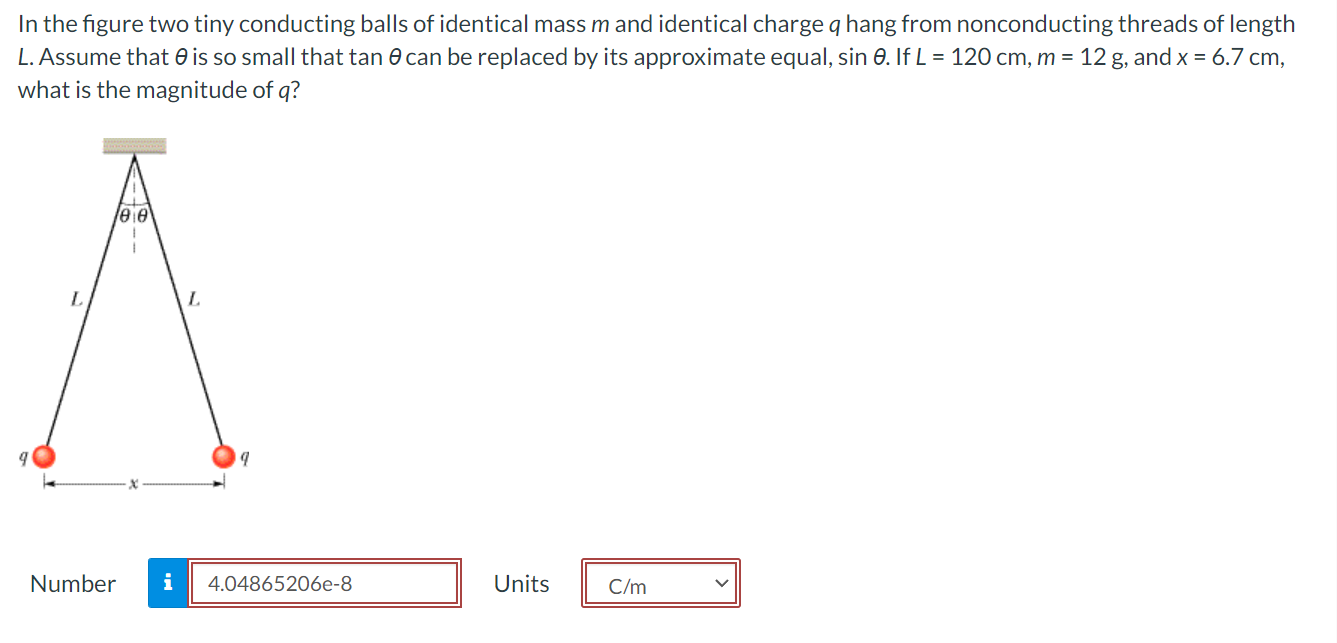Click the left red charged ball
This screenshot has width=1337, height=643.
[x=42, y=459]
